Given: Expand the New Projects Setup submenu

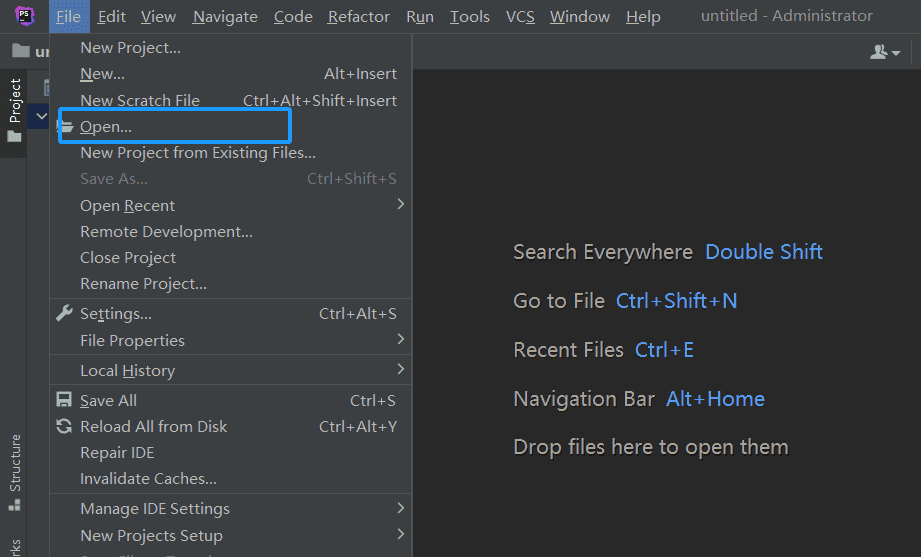Looking at the screenshot, I should click(x=400, y=535).
